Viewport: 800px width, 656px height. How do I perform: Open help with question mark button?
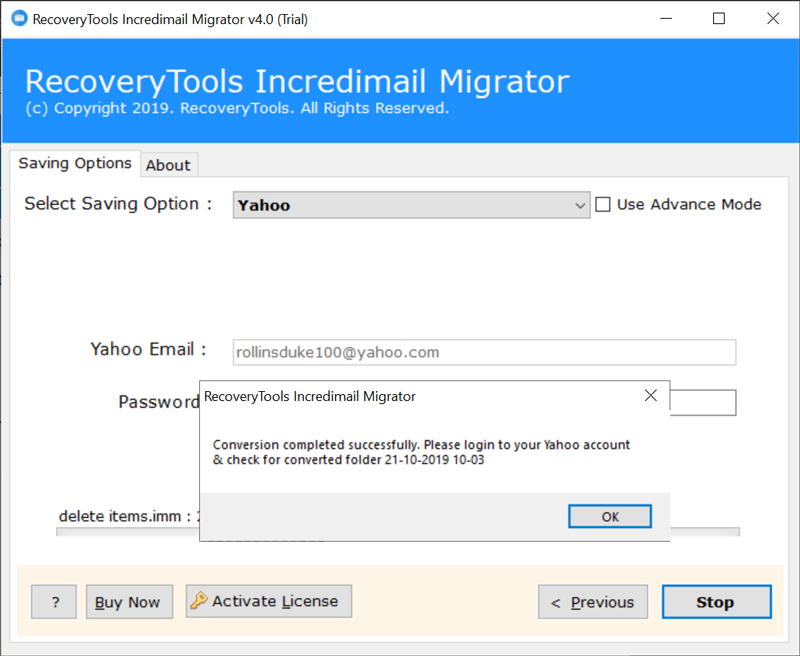pyautogui.click(x=54, y=602)
